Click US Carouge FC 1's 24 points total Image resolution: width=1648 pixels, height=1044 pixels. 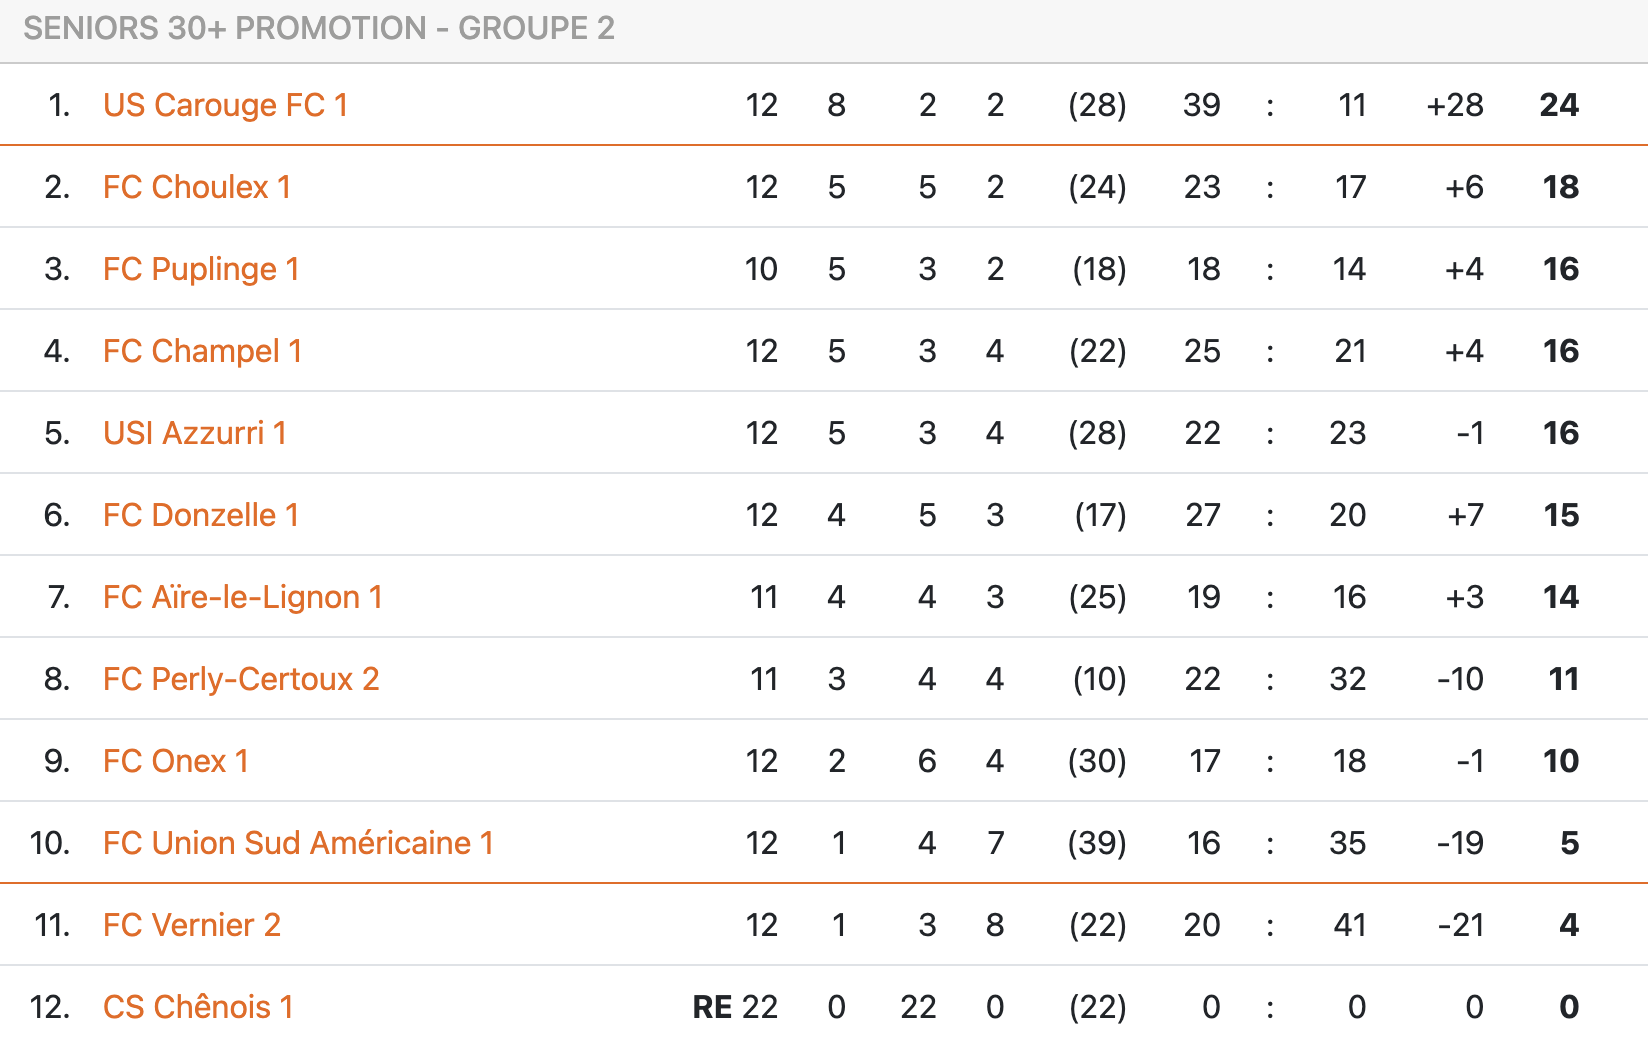pyautogui.click(x=1559, y=105)
